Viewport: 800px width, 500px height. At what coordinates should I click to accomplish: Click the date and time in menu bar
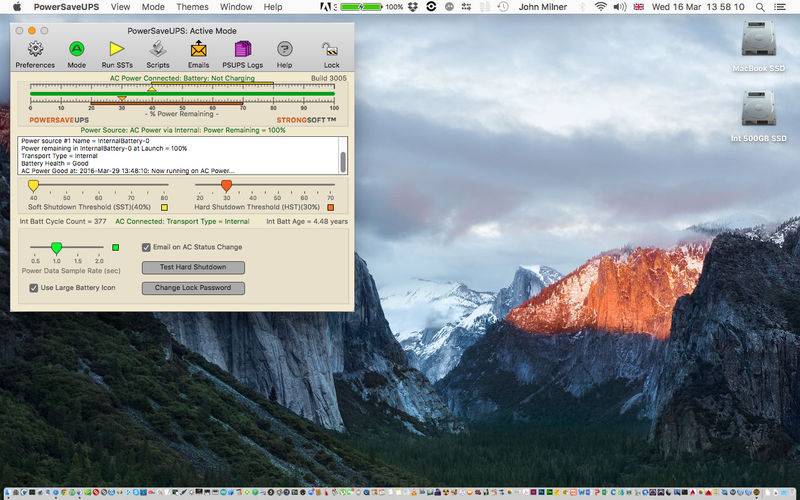pos(698,7)
